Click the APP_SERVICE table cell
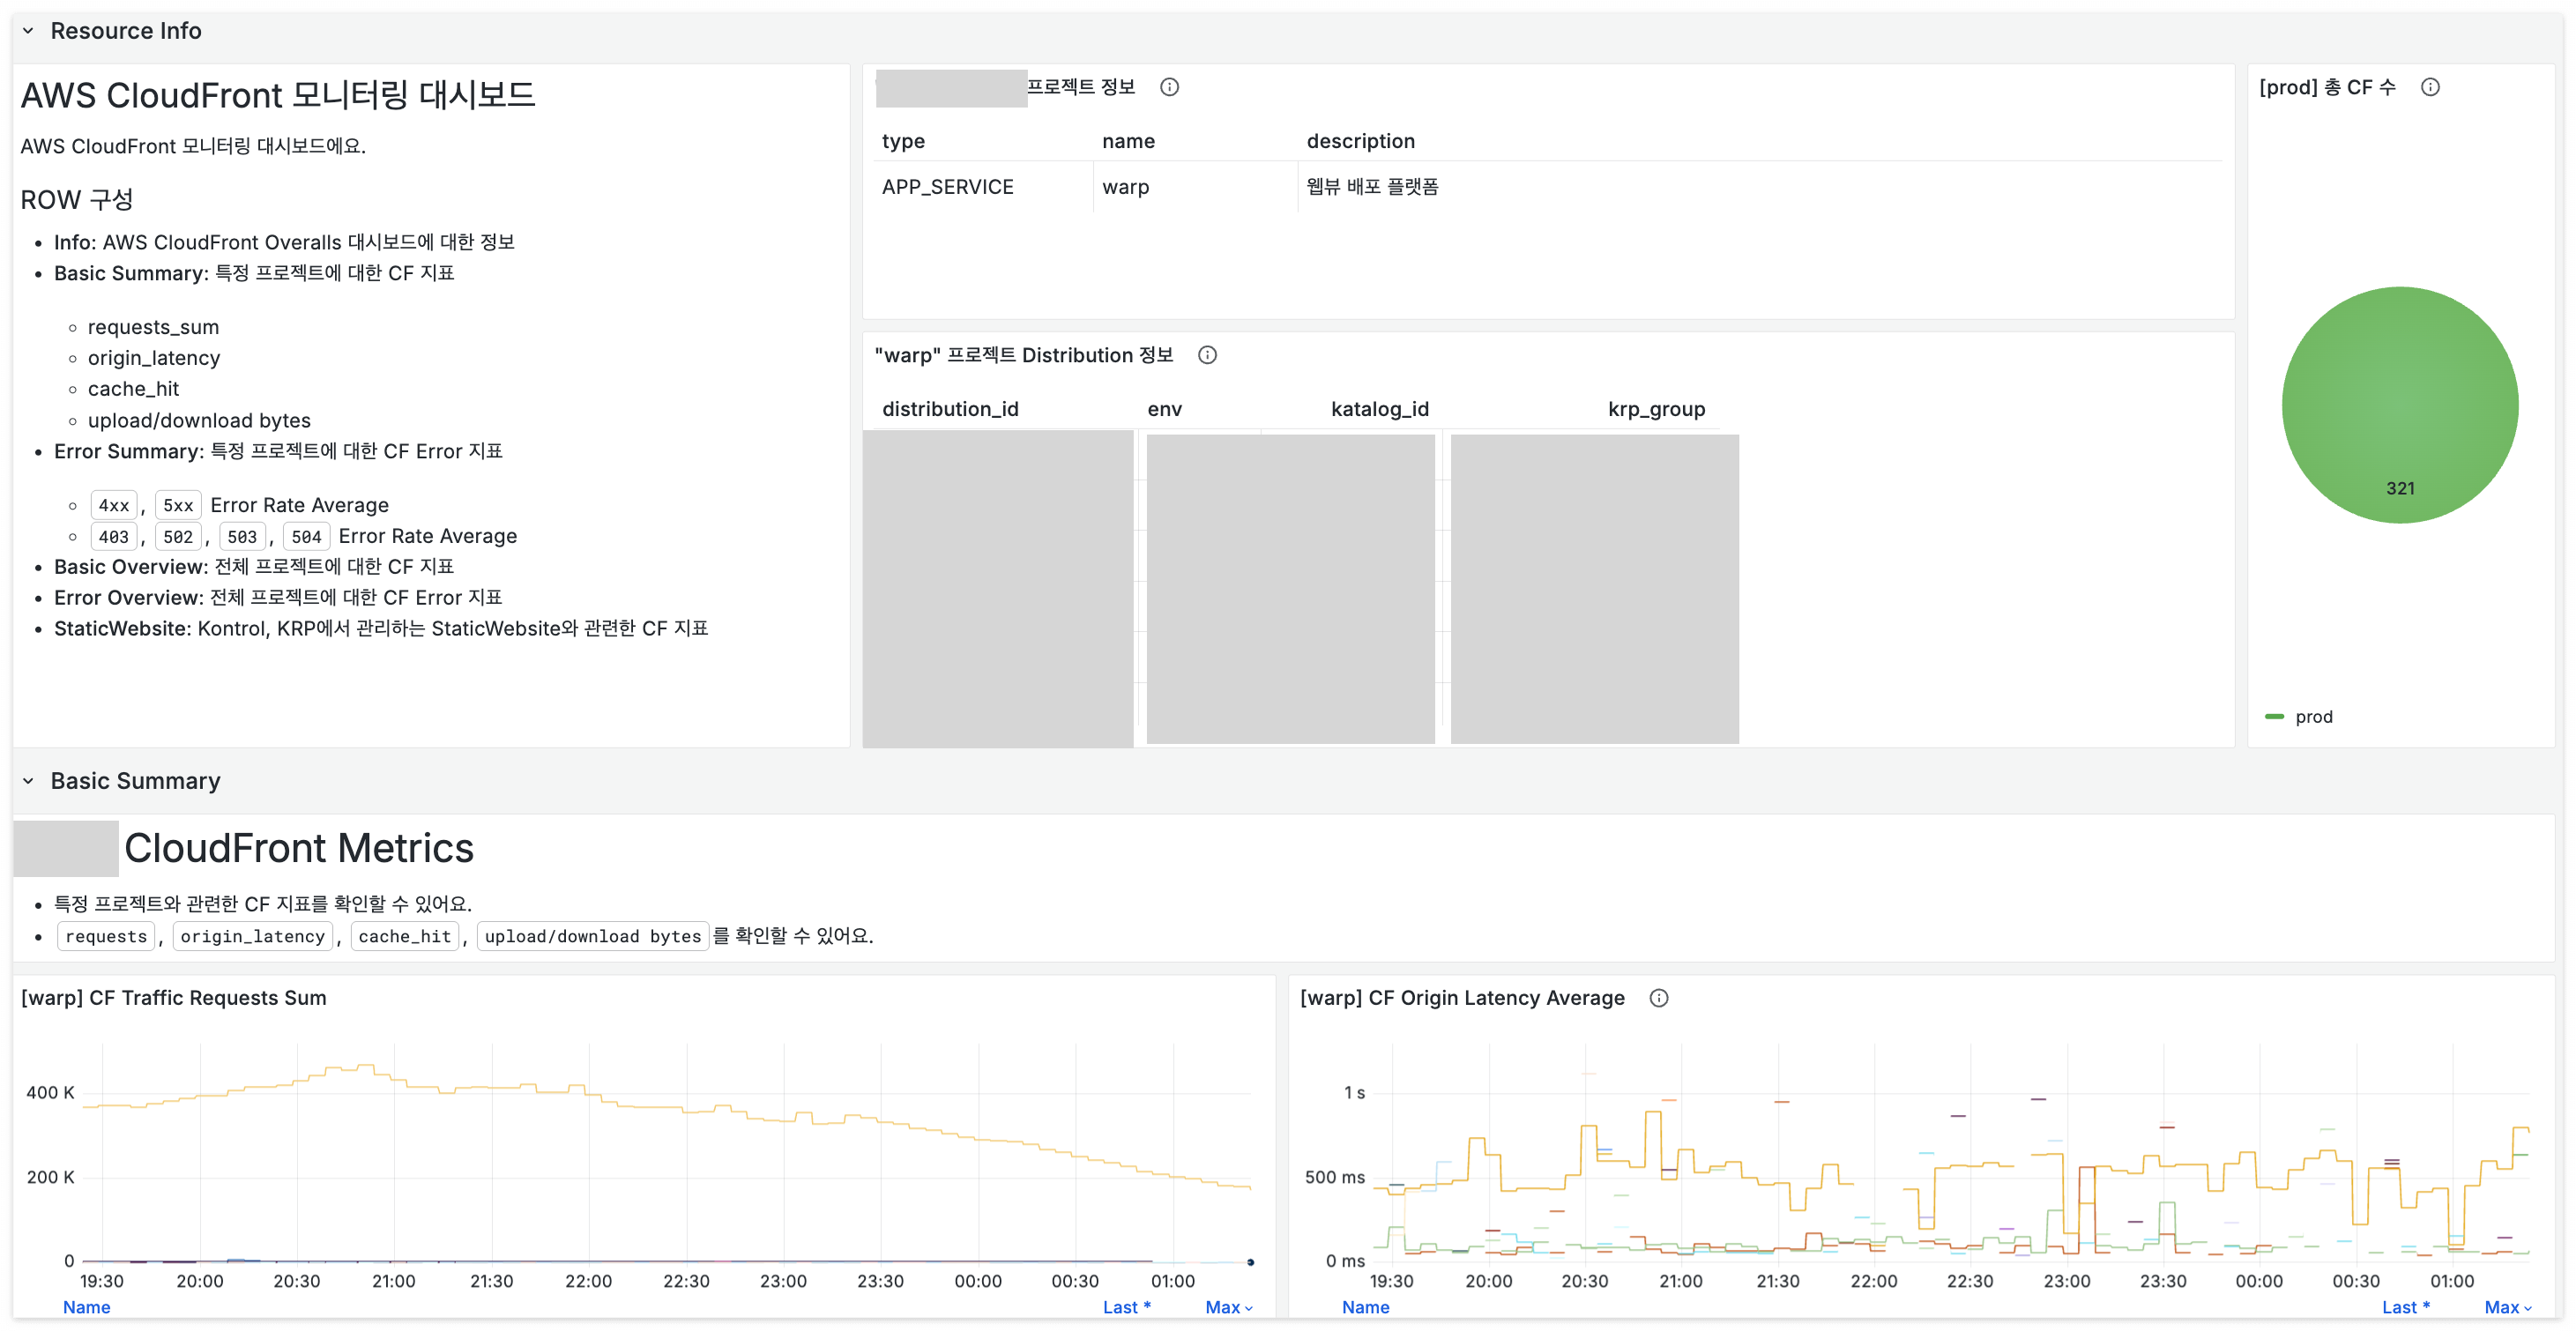 (x=947, y=187)
